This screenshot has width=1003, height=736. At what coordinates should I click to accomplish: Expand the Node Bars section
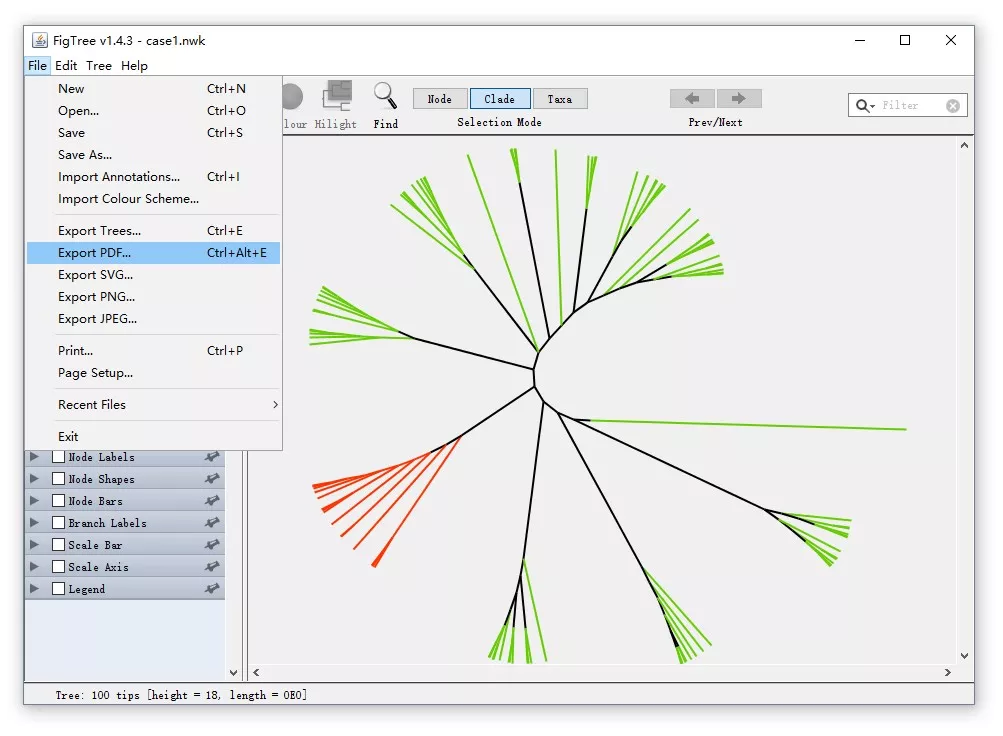coord(35,501)
